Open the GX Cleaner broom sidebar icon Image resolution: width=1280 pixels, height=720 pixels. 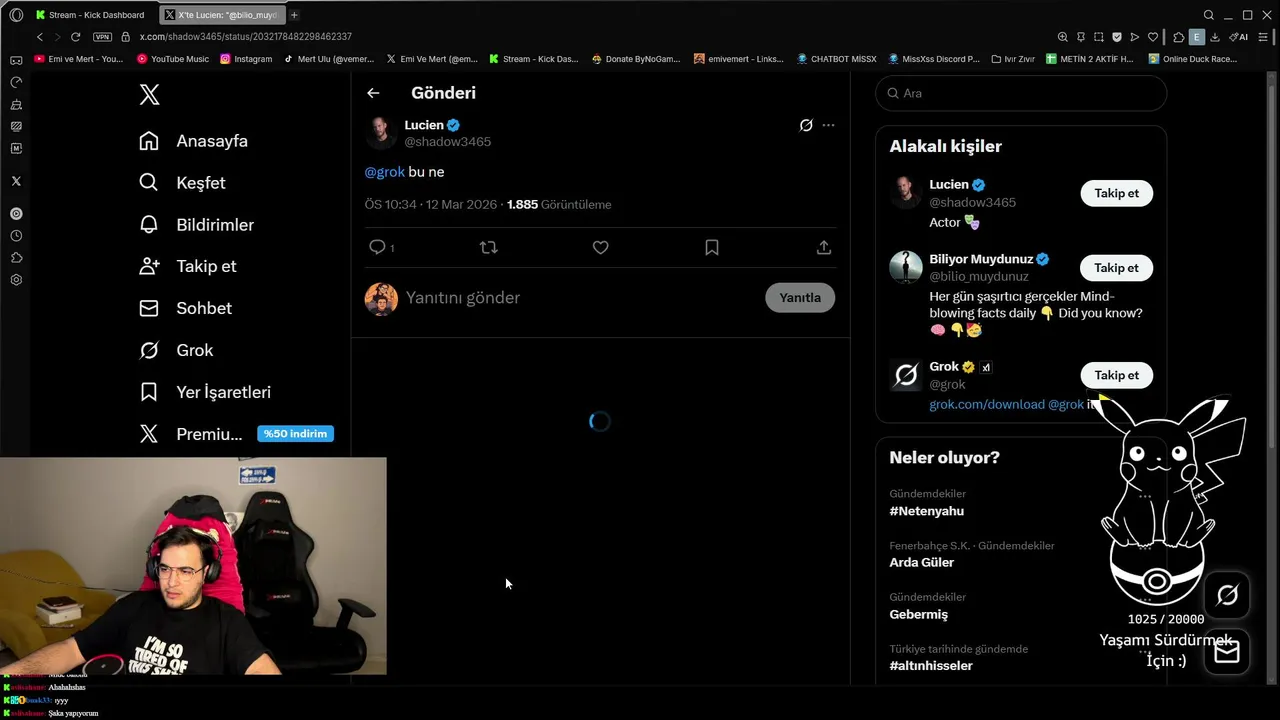tap(16, 104)
